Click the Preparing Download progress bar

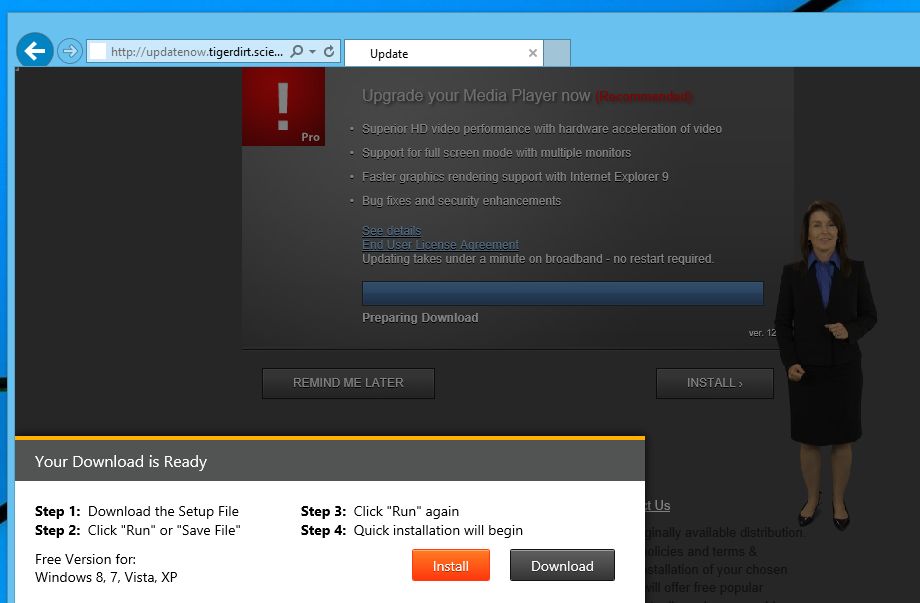pos(562,293)
